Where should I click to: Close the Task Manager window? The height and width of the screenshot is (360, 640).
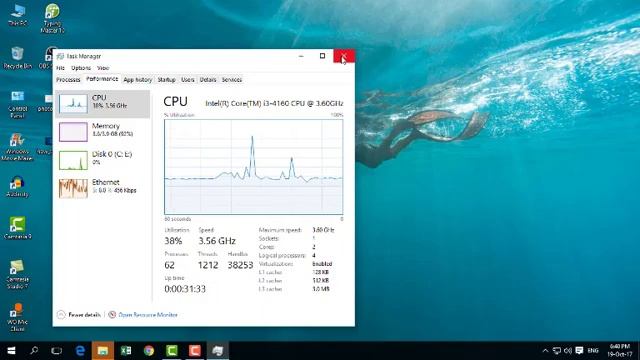[x=344, y=56]
